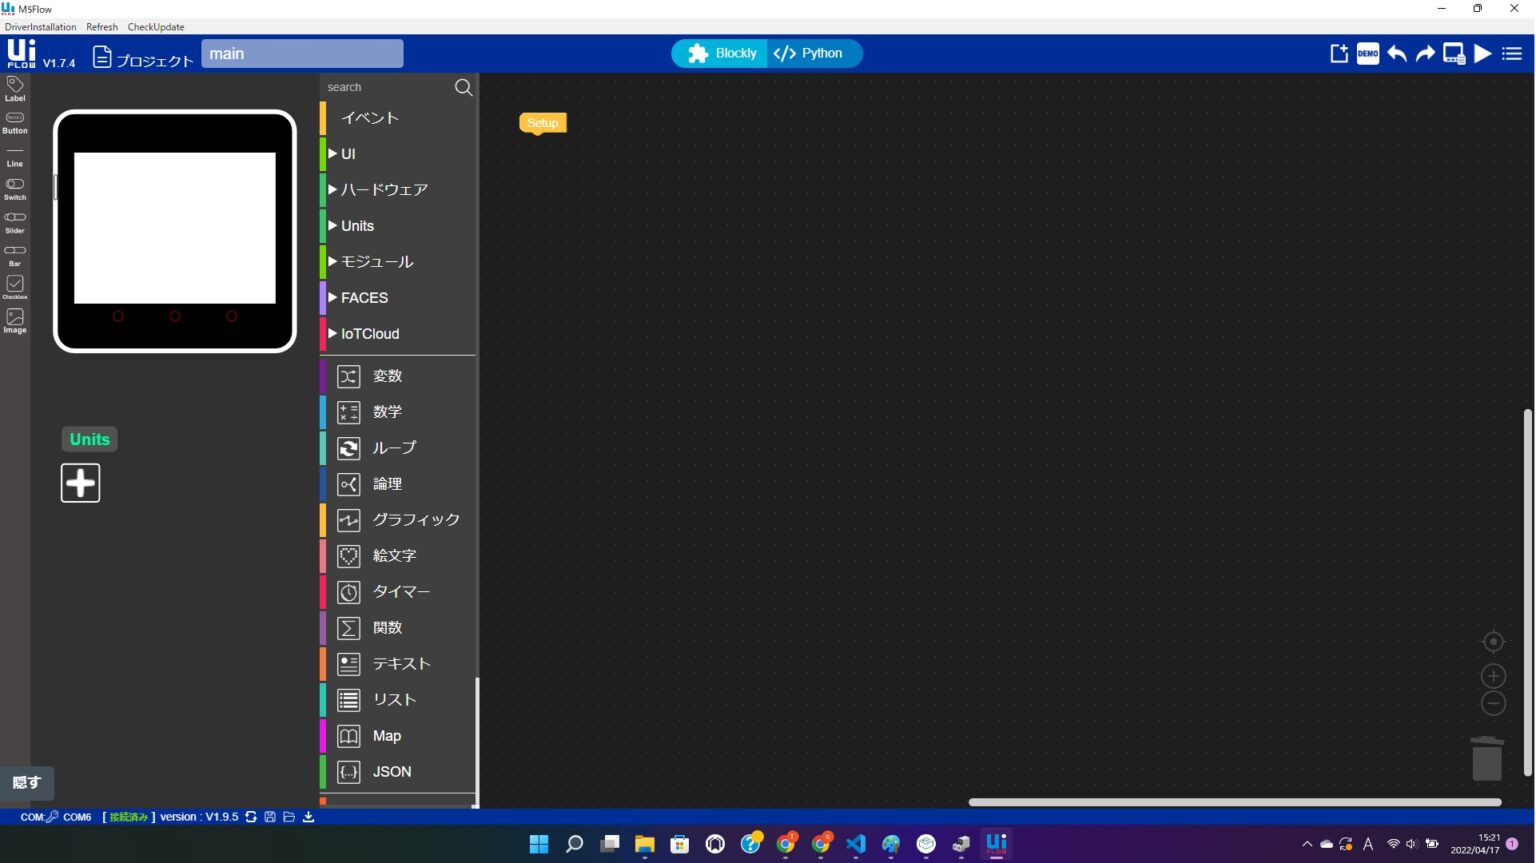Click the 隠す hide button
This screenshot has width=1536, height=863.
coord(27,783)
